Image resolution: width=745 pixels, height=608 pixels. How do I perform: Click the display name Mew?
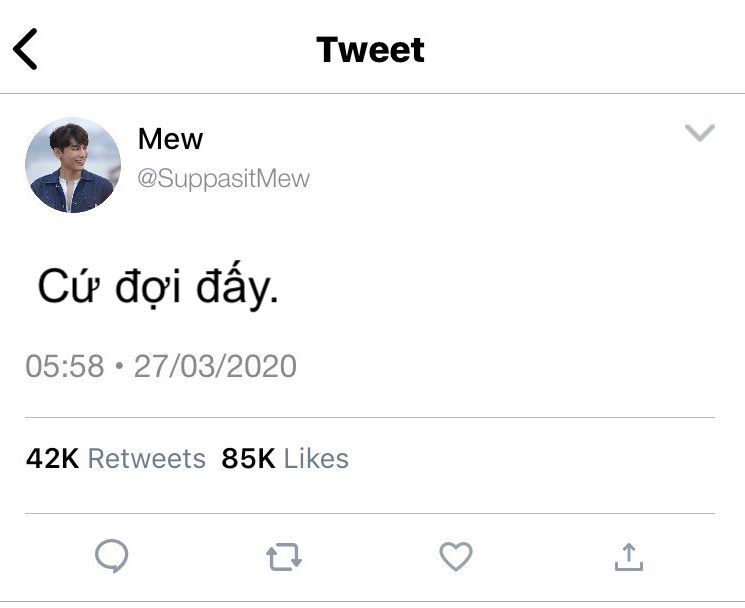coord(170,139)
